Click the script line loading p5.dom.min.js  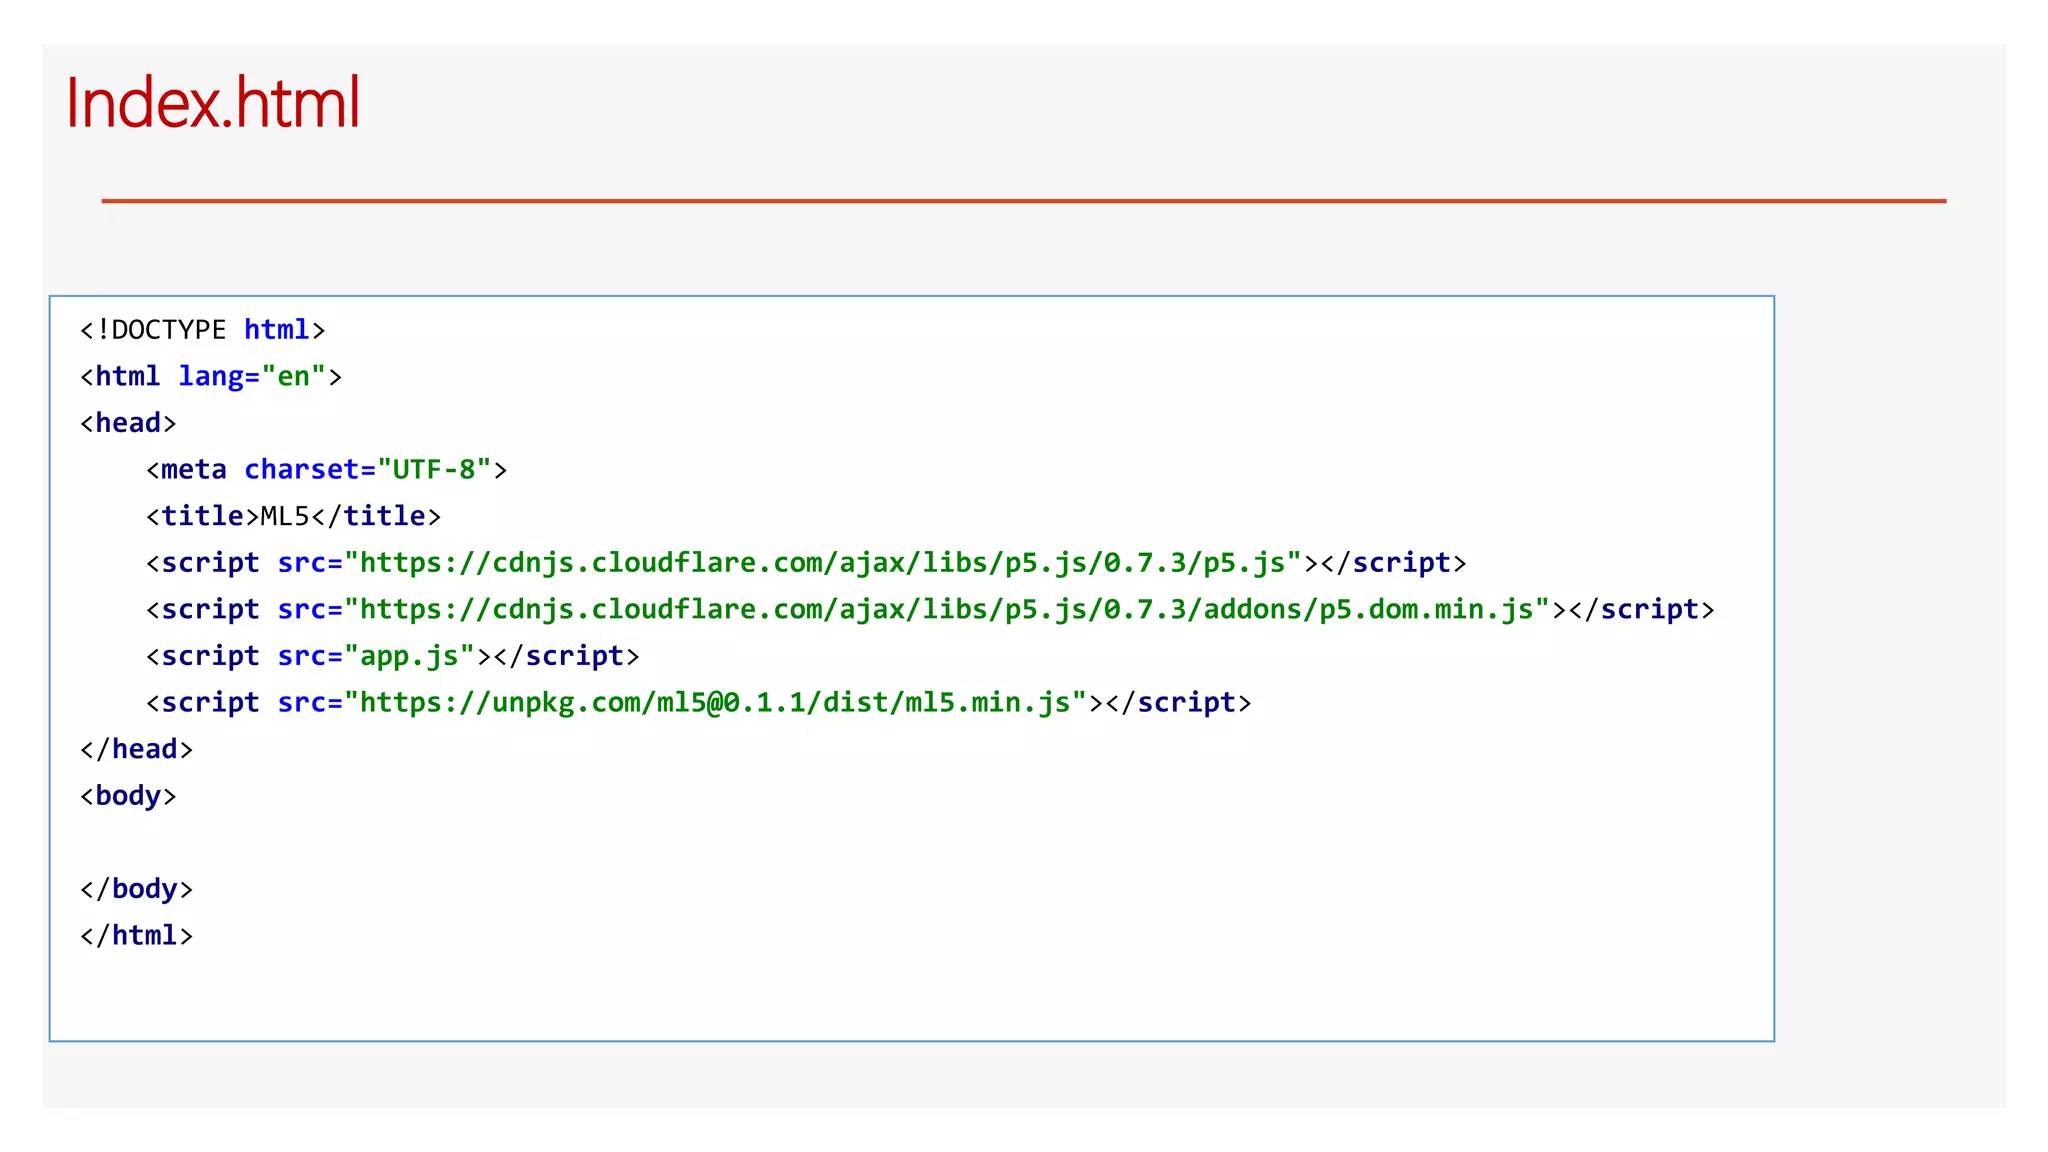pyautogui.click(x=930, y=610)
